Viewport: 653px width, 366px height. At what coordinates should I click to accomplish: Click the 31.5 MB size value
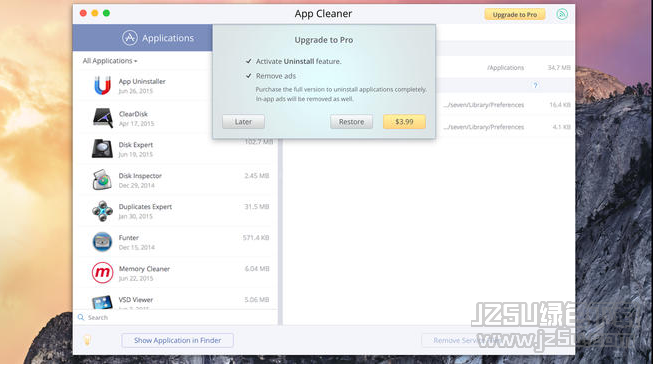point(257,207)
